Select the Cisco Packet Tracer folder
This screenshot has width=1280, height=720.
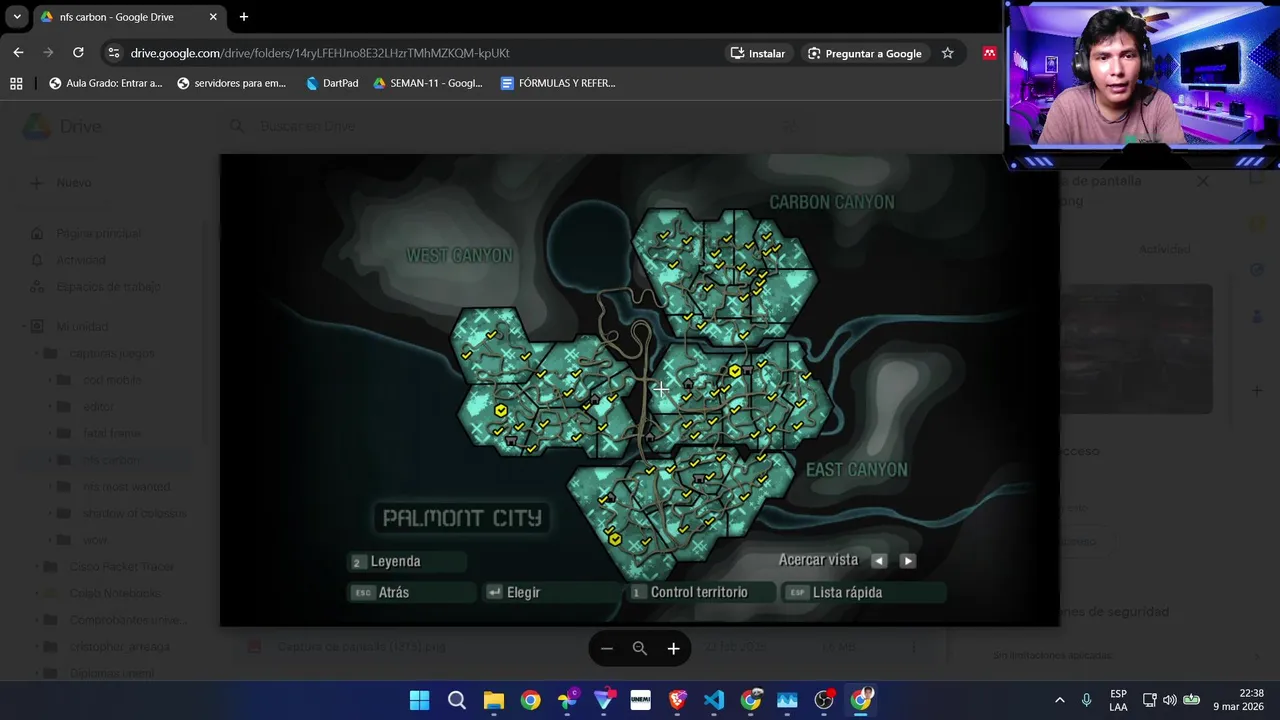click(x=121, y=566)
